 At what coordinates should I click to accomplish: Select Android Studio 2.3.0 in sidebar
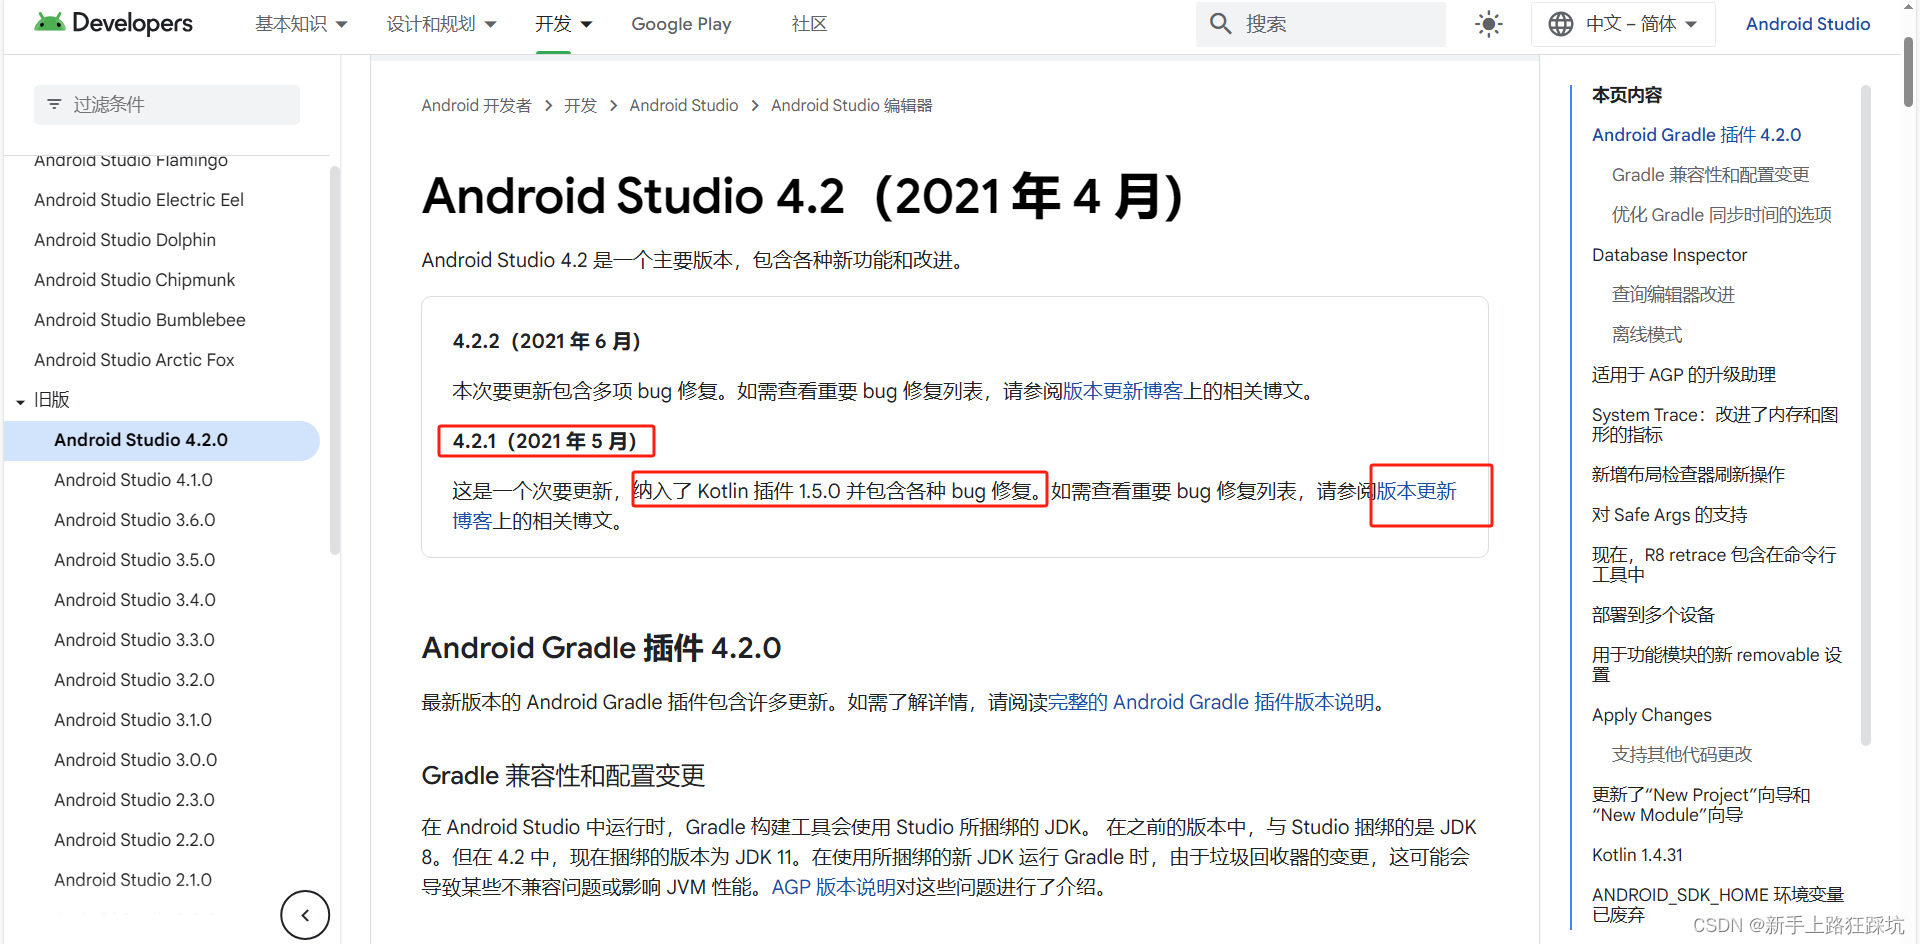click(x=134, y=800)
